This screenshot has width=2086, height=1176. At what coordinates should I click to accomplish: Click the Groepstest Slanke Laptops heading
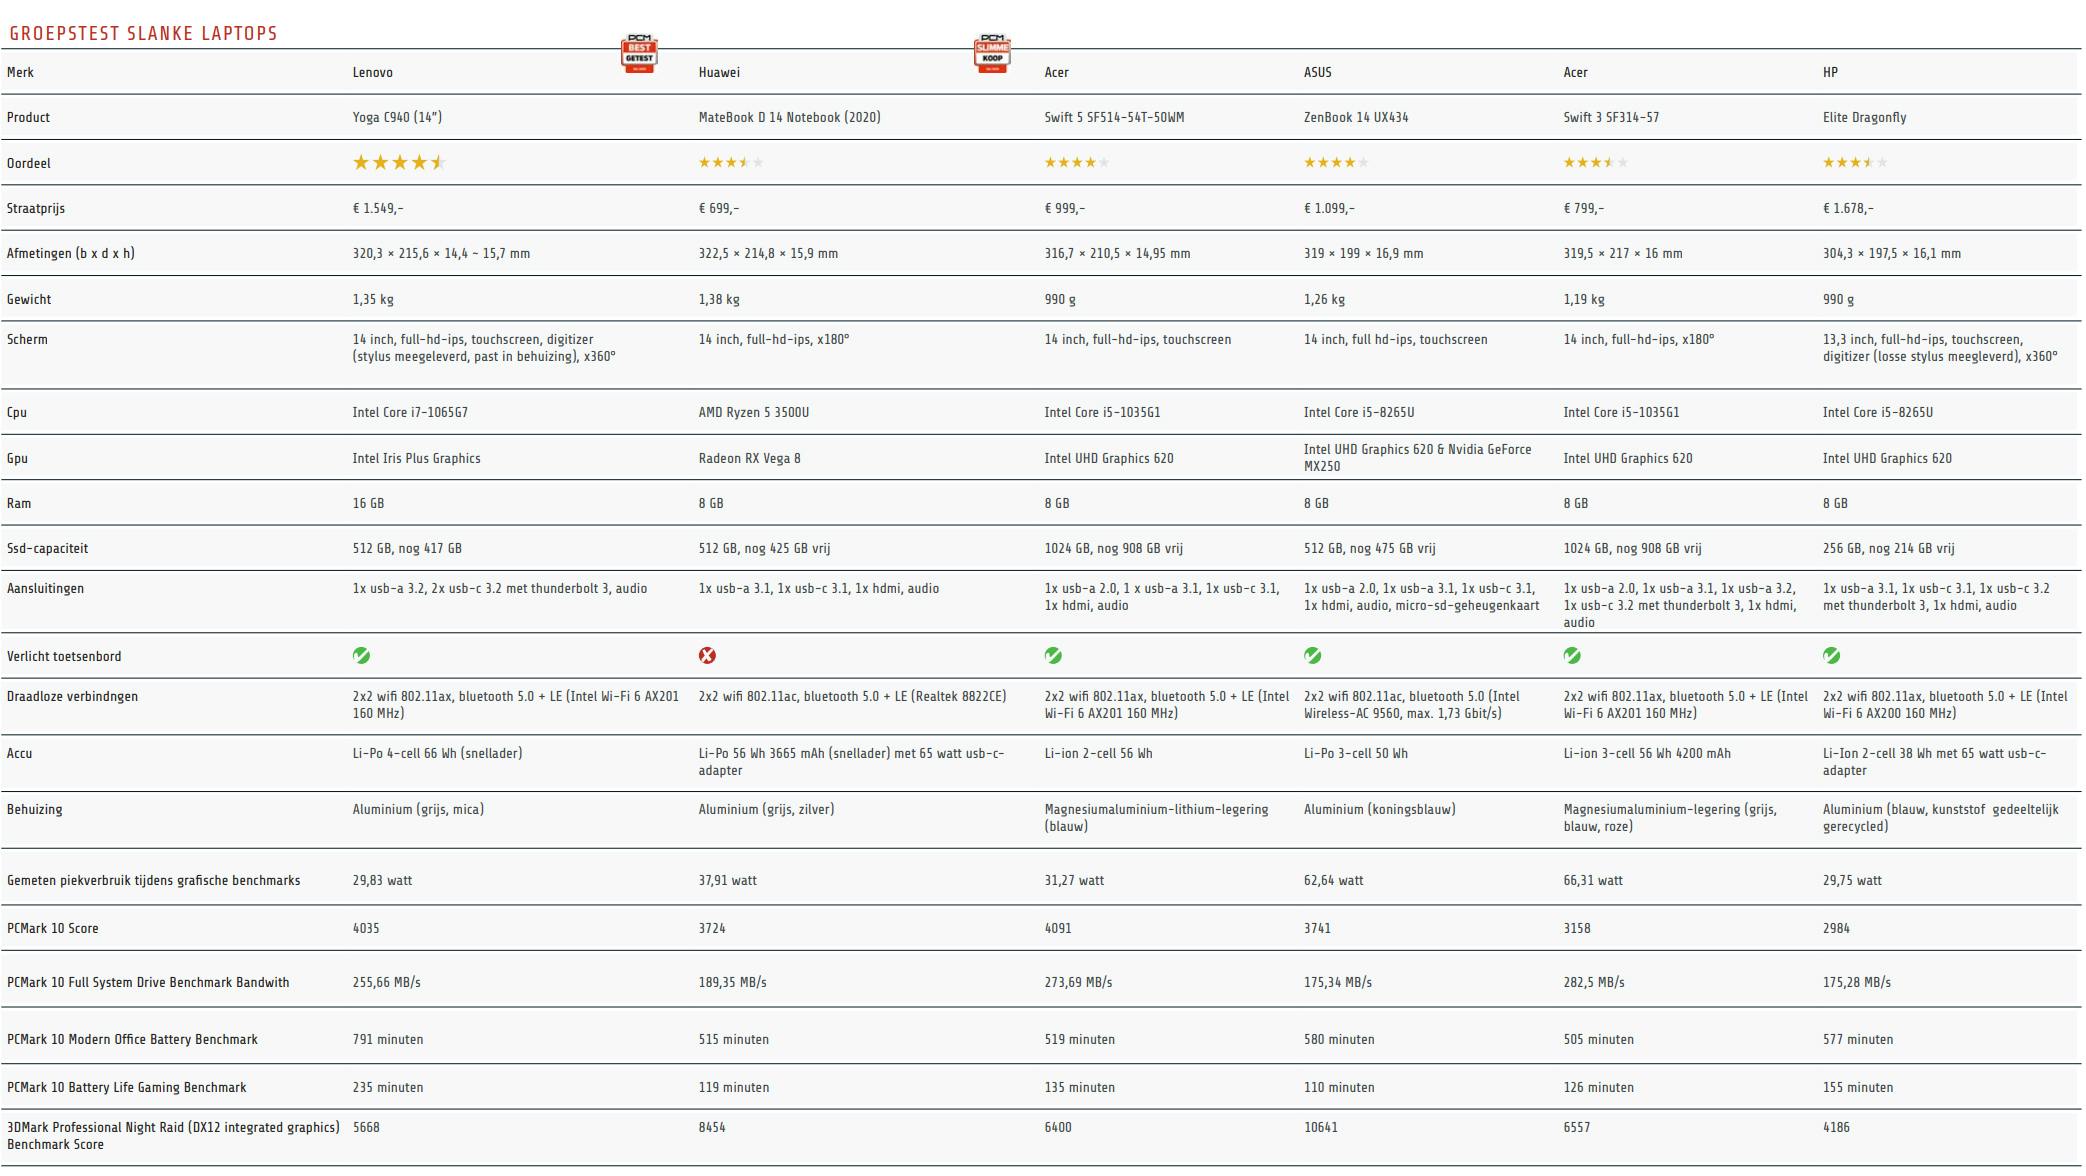pyautogui.click(x=143, y=34)
